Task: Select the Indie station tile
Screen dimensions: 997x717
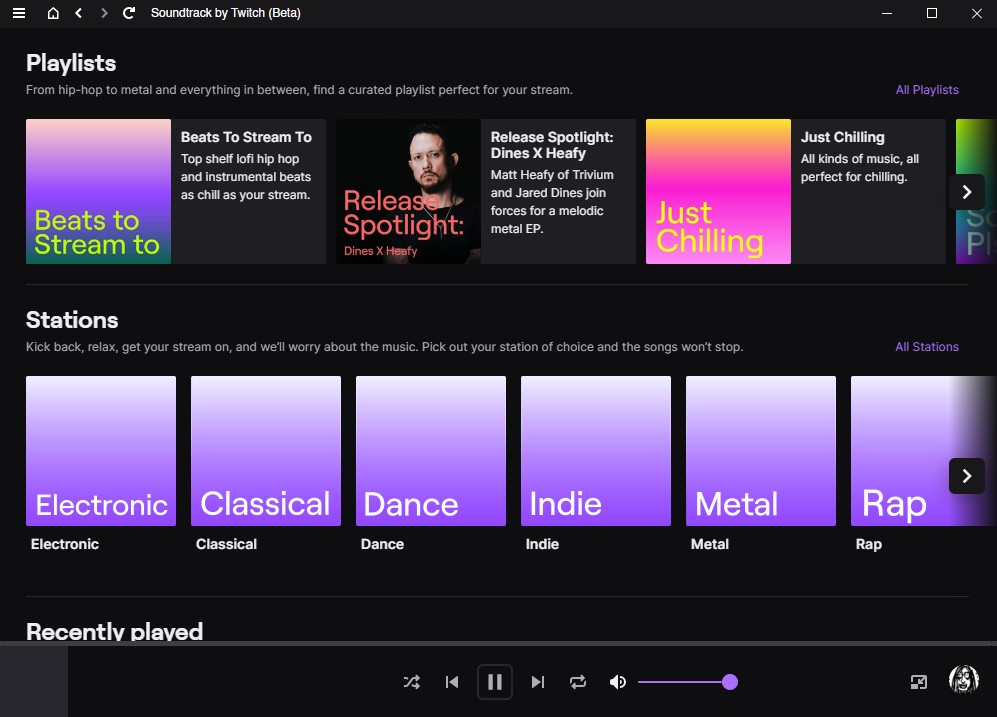Action: 596,451
